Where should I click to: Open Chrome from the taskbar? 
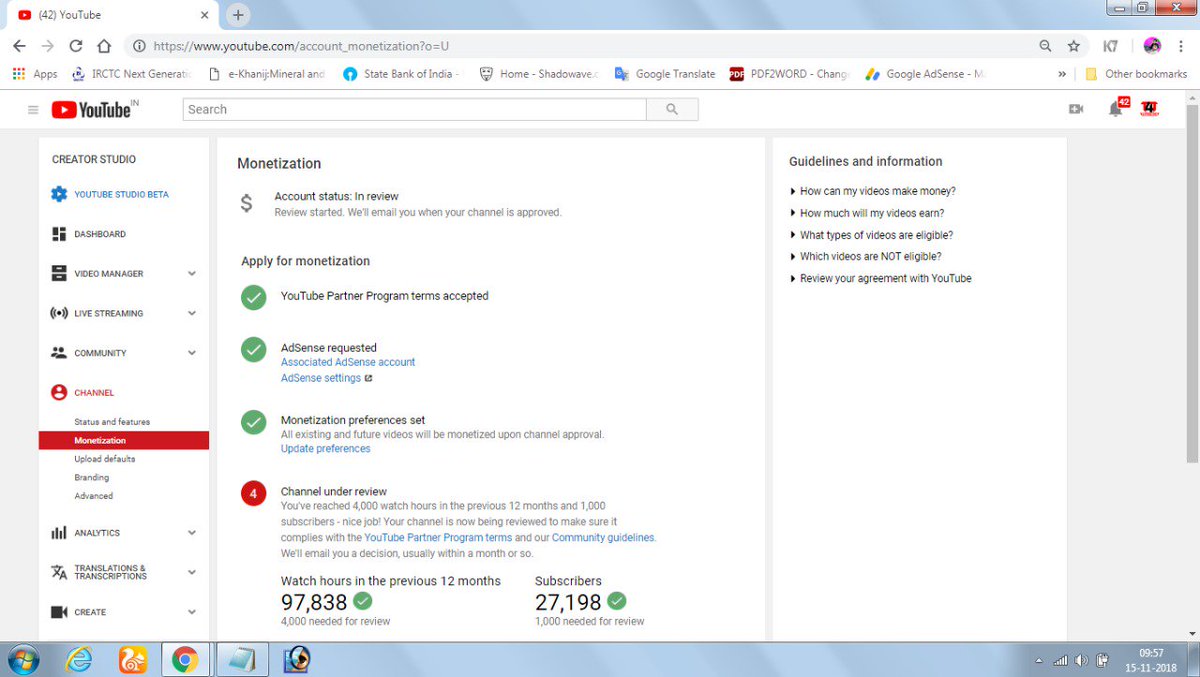click(x=184, y=660)
